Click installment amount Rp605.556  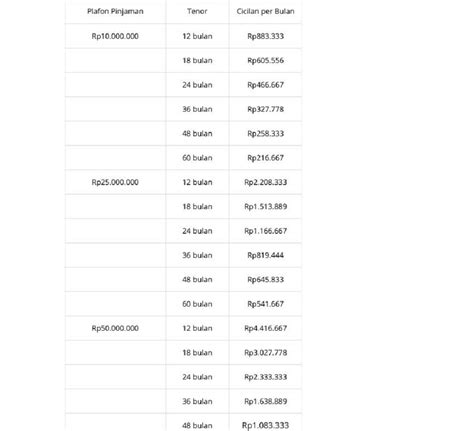coord(265,60)
